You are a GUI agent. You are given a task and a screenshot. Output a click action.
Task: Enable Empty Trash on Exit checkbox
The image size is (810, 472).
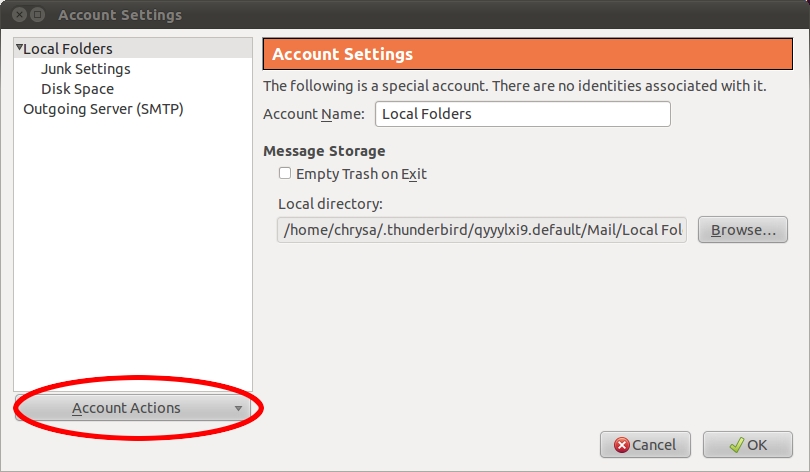coord(285,173)
